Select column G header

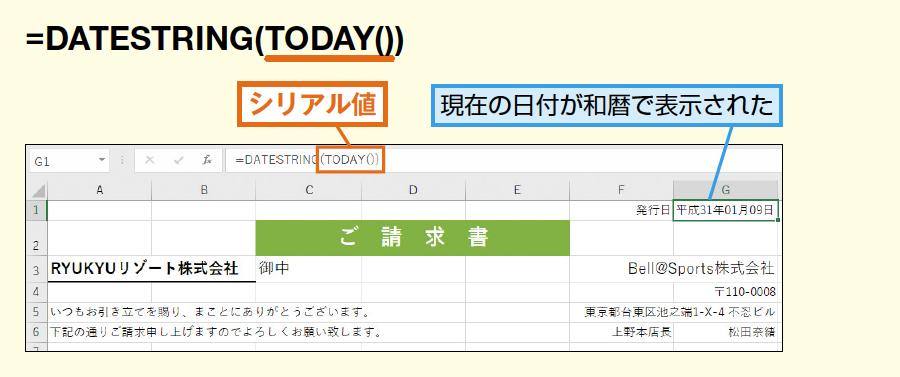coord(726,191)
